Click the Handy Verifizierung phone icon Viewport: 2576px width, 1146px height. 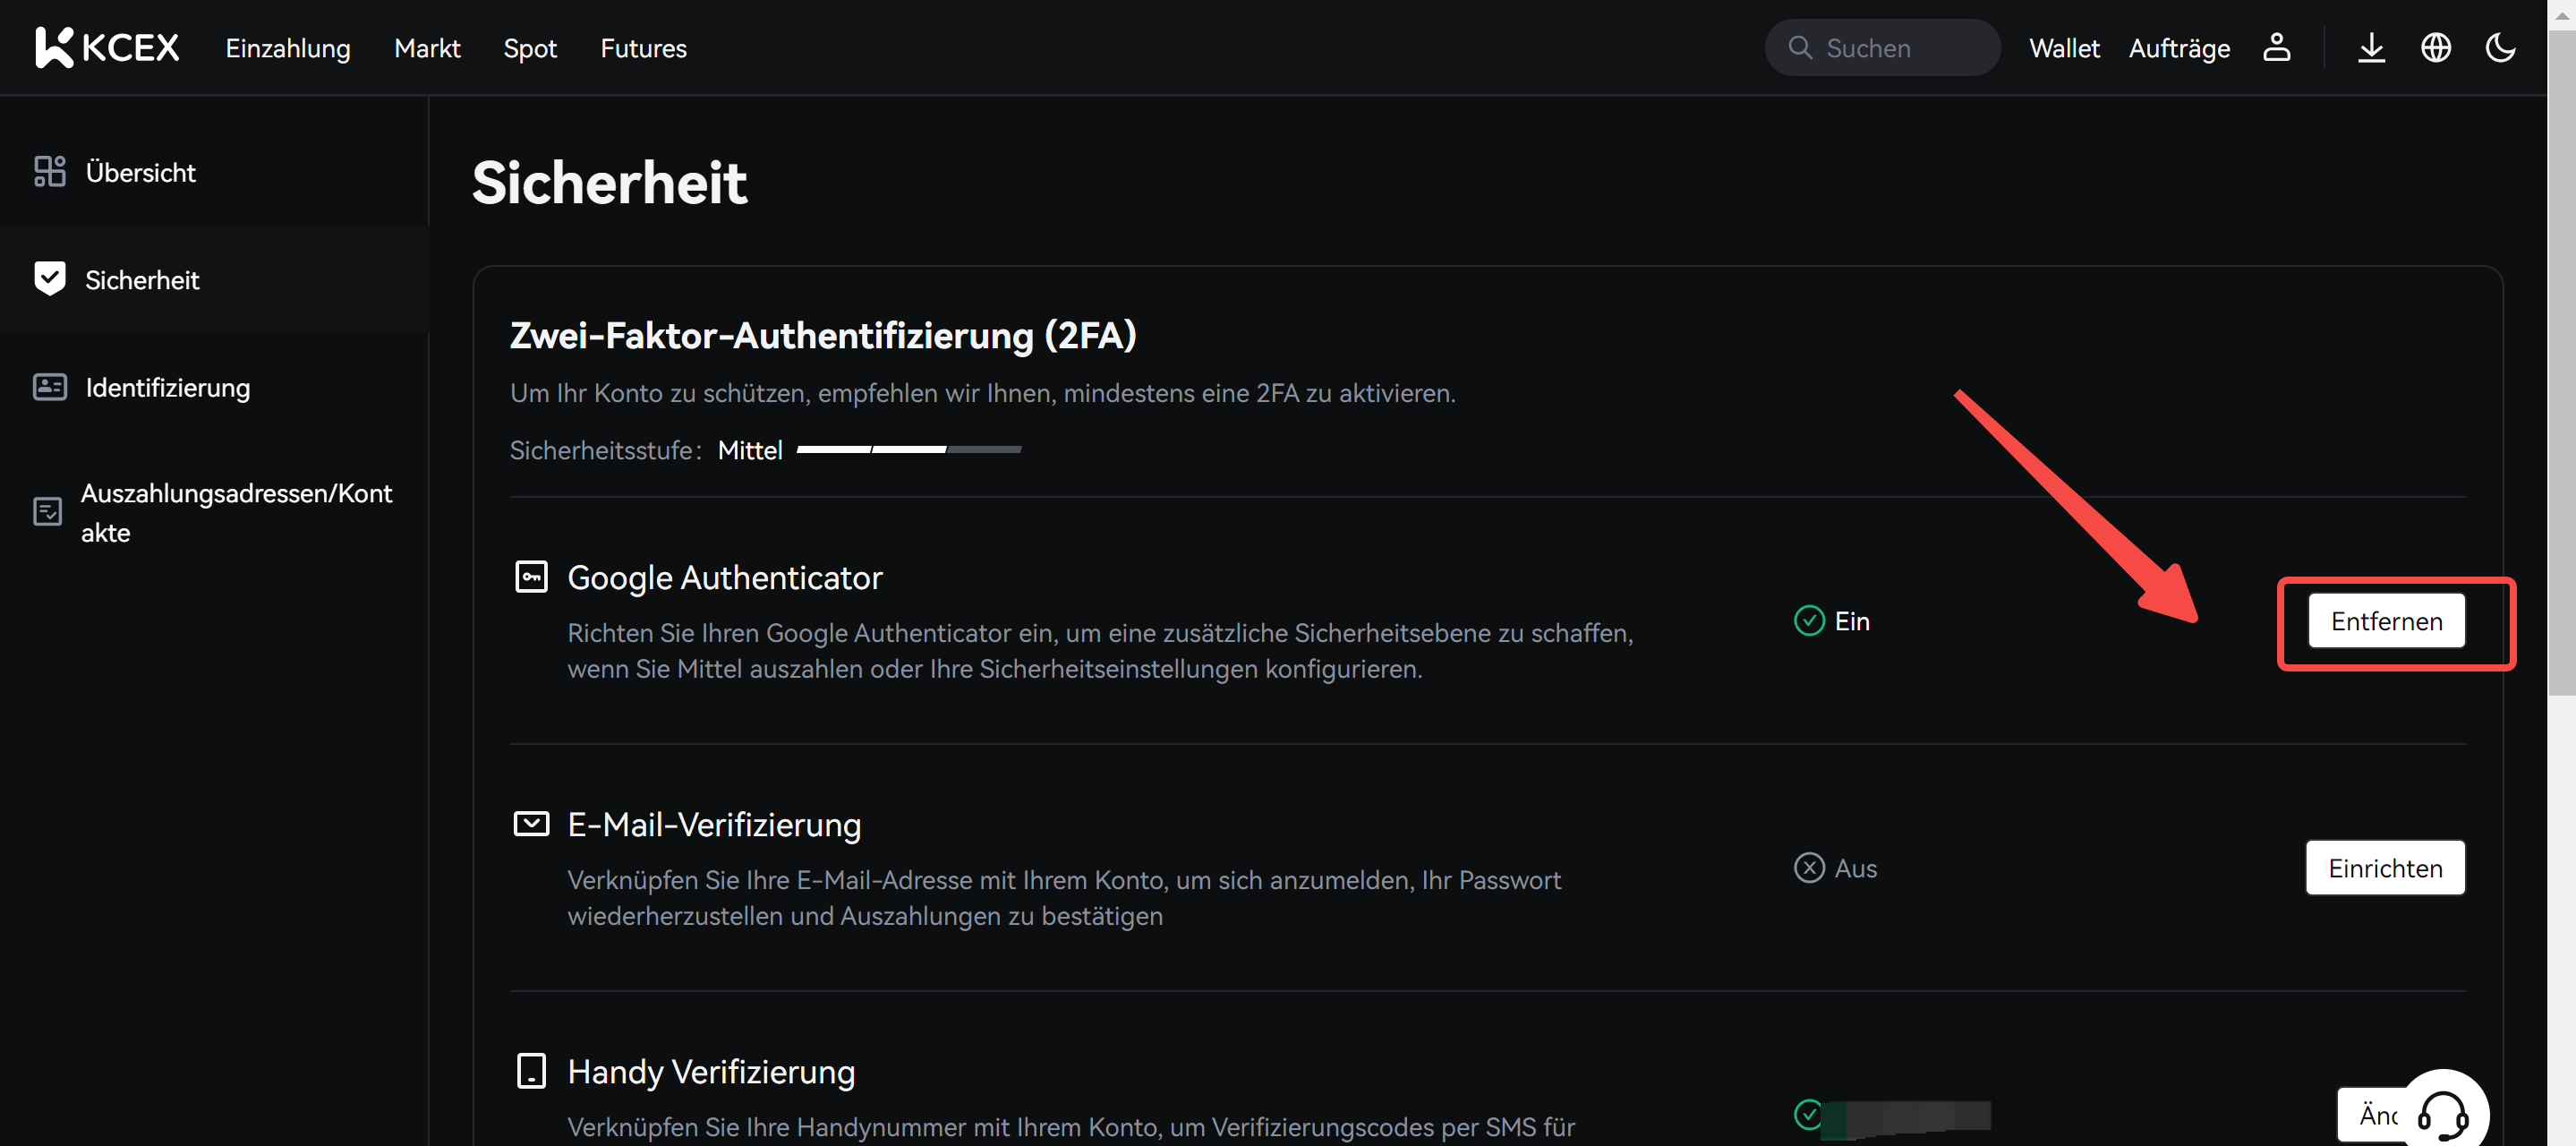click(x=531, y=1071)
